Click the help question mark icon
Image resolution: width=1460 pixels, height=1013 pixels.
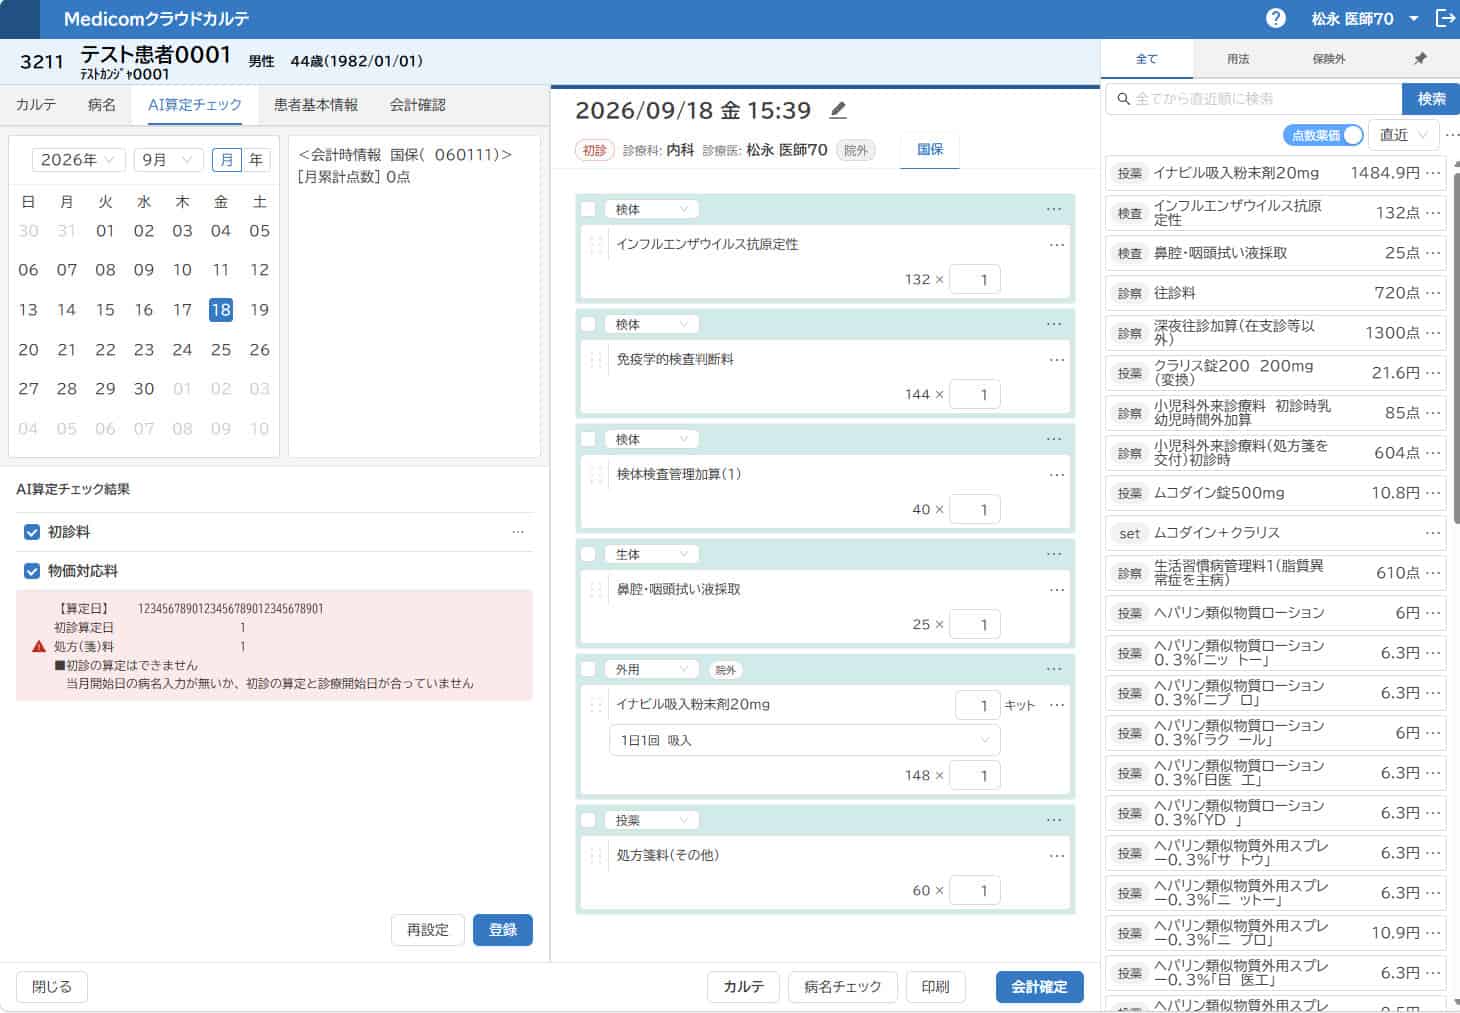pyautogui.click(x=1275, y=18)
